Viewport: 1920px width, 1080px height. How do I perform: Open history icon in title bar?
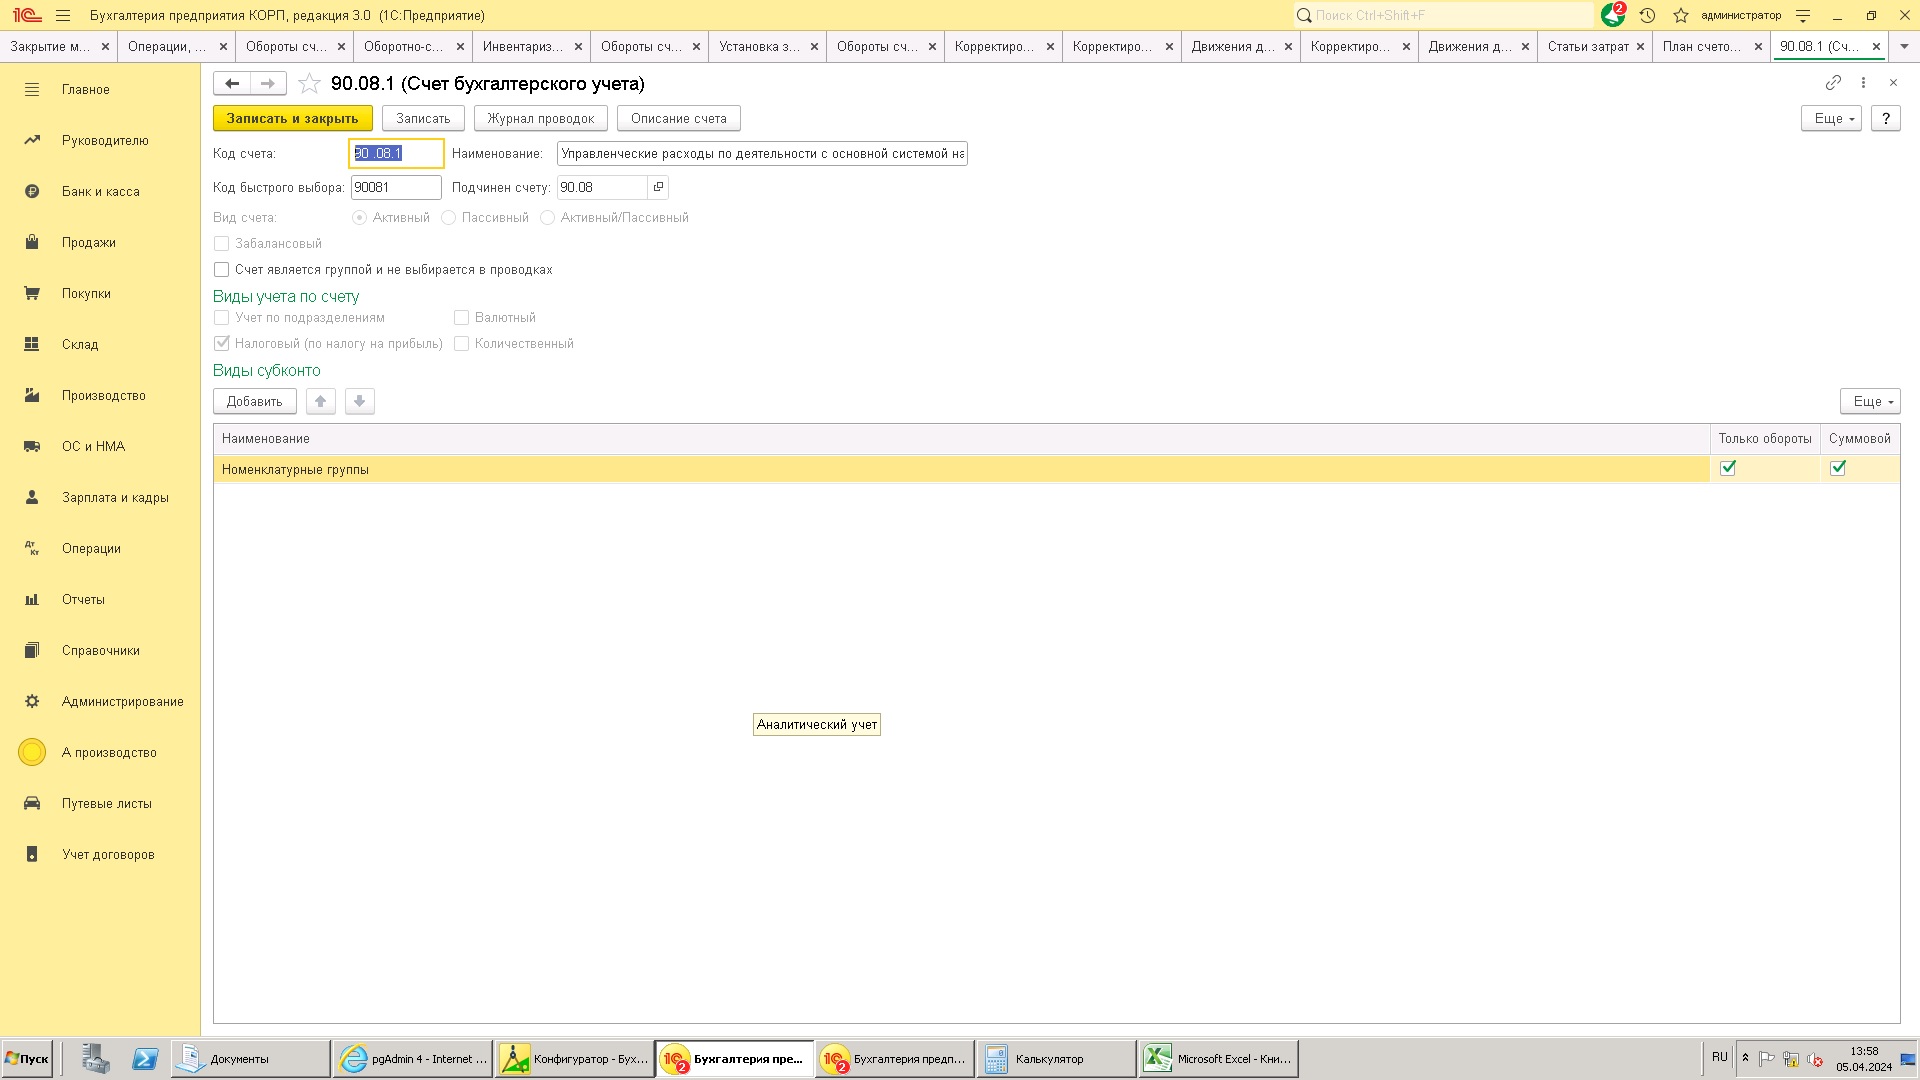coord(1647,15)
